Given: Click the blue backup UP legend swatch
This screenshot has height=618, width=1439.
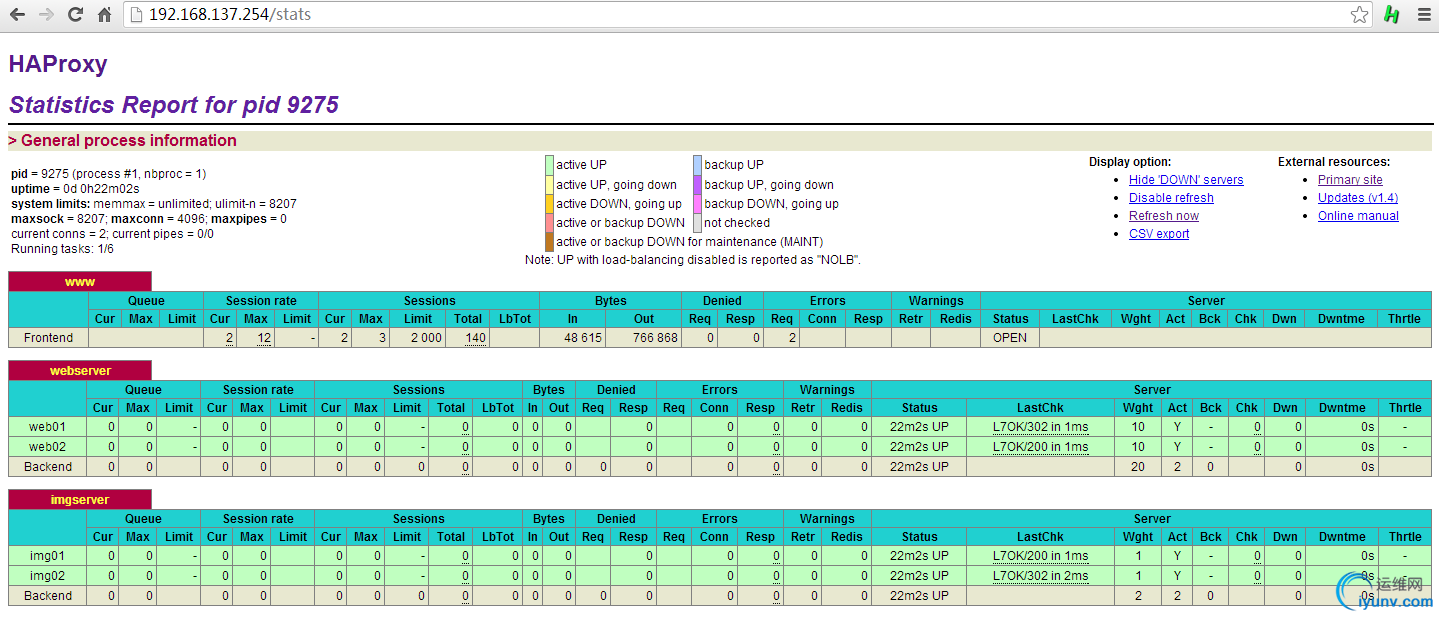Looking at the screenshot, I should tap(697, 165).
